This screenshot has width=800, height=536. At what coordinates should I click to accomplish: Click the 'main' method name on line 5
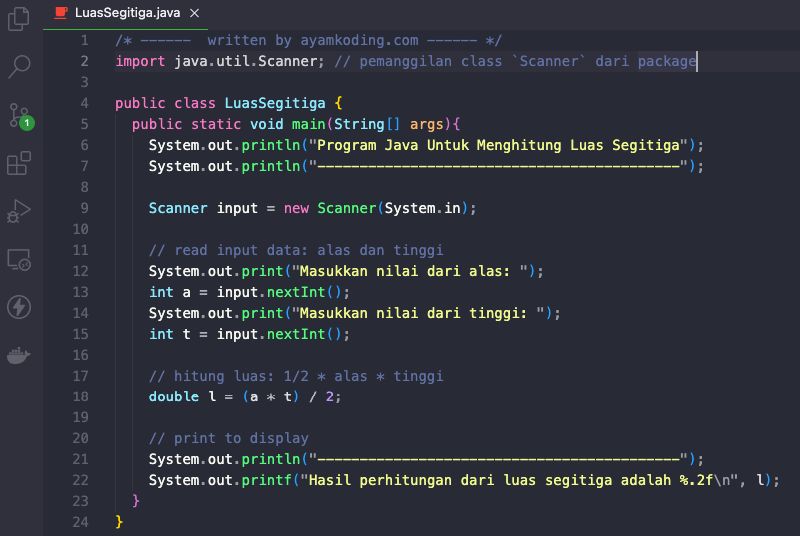point(308,124)
